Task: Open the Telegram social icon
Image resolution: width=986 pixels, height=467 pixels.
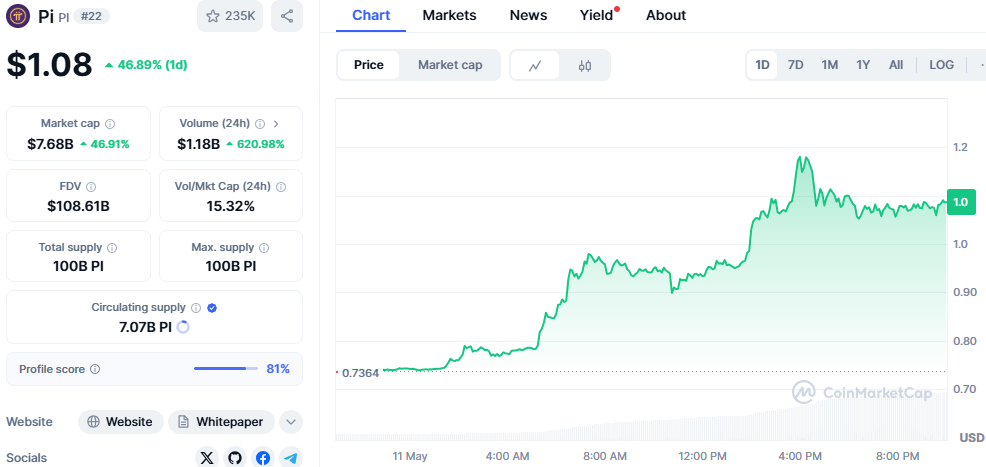Action: (x=291, y=457)
